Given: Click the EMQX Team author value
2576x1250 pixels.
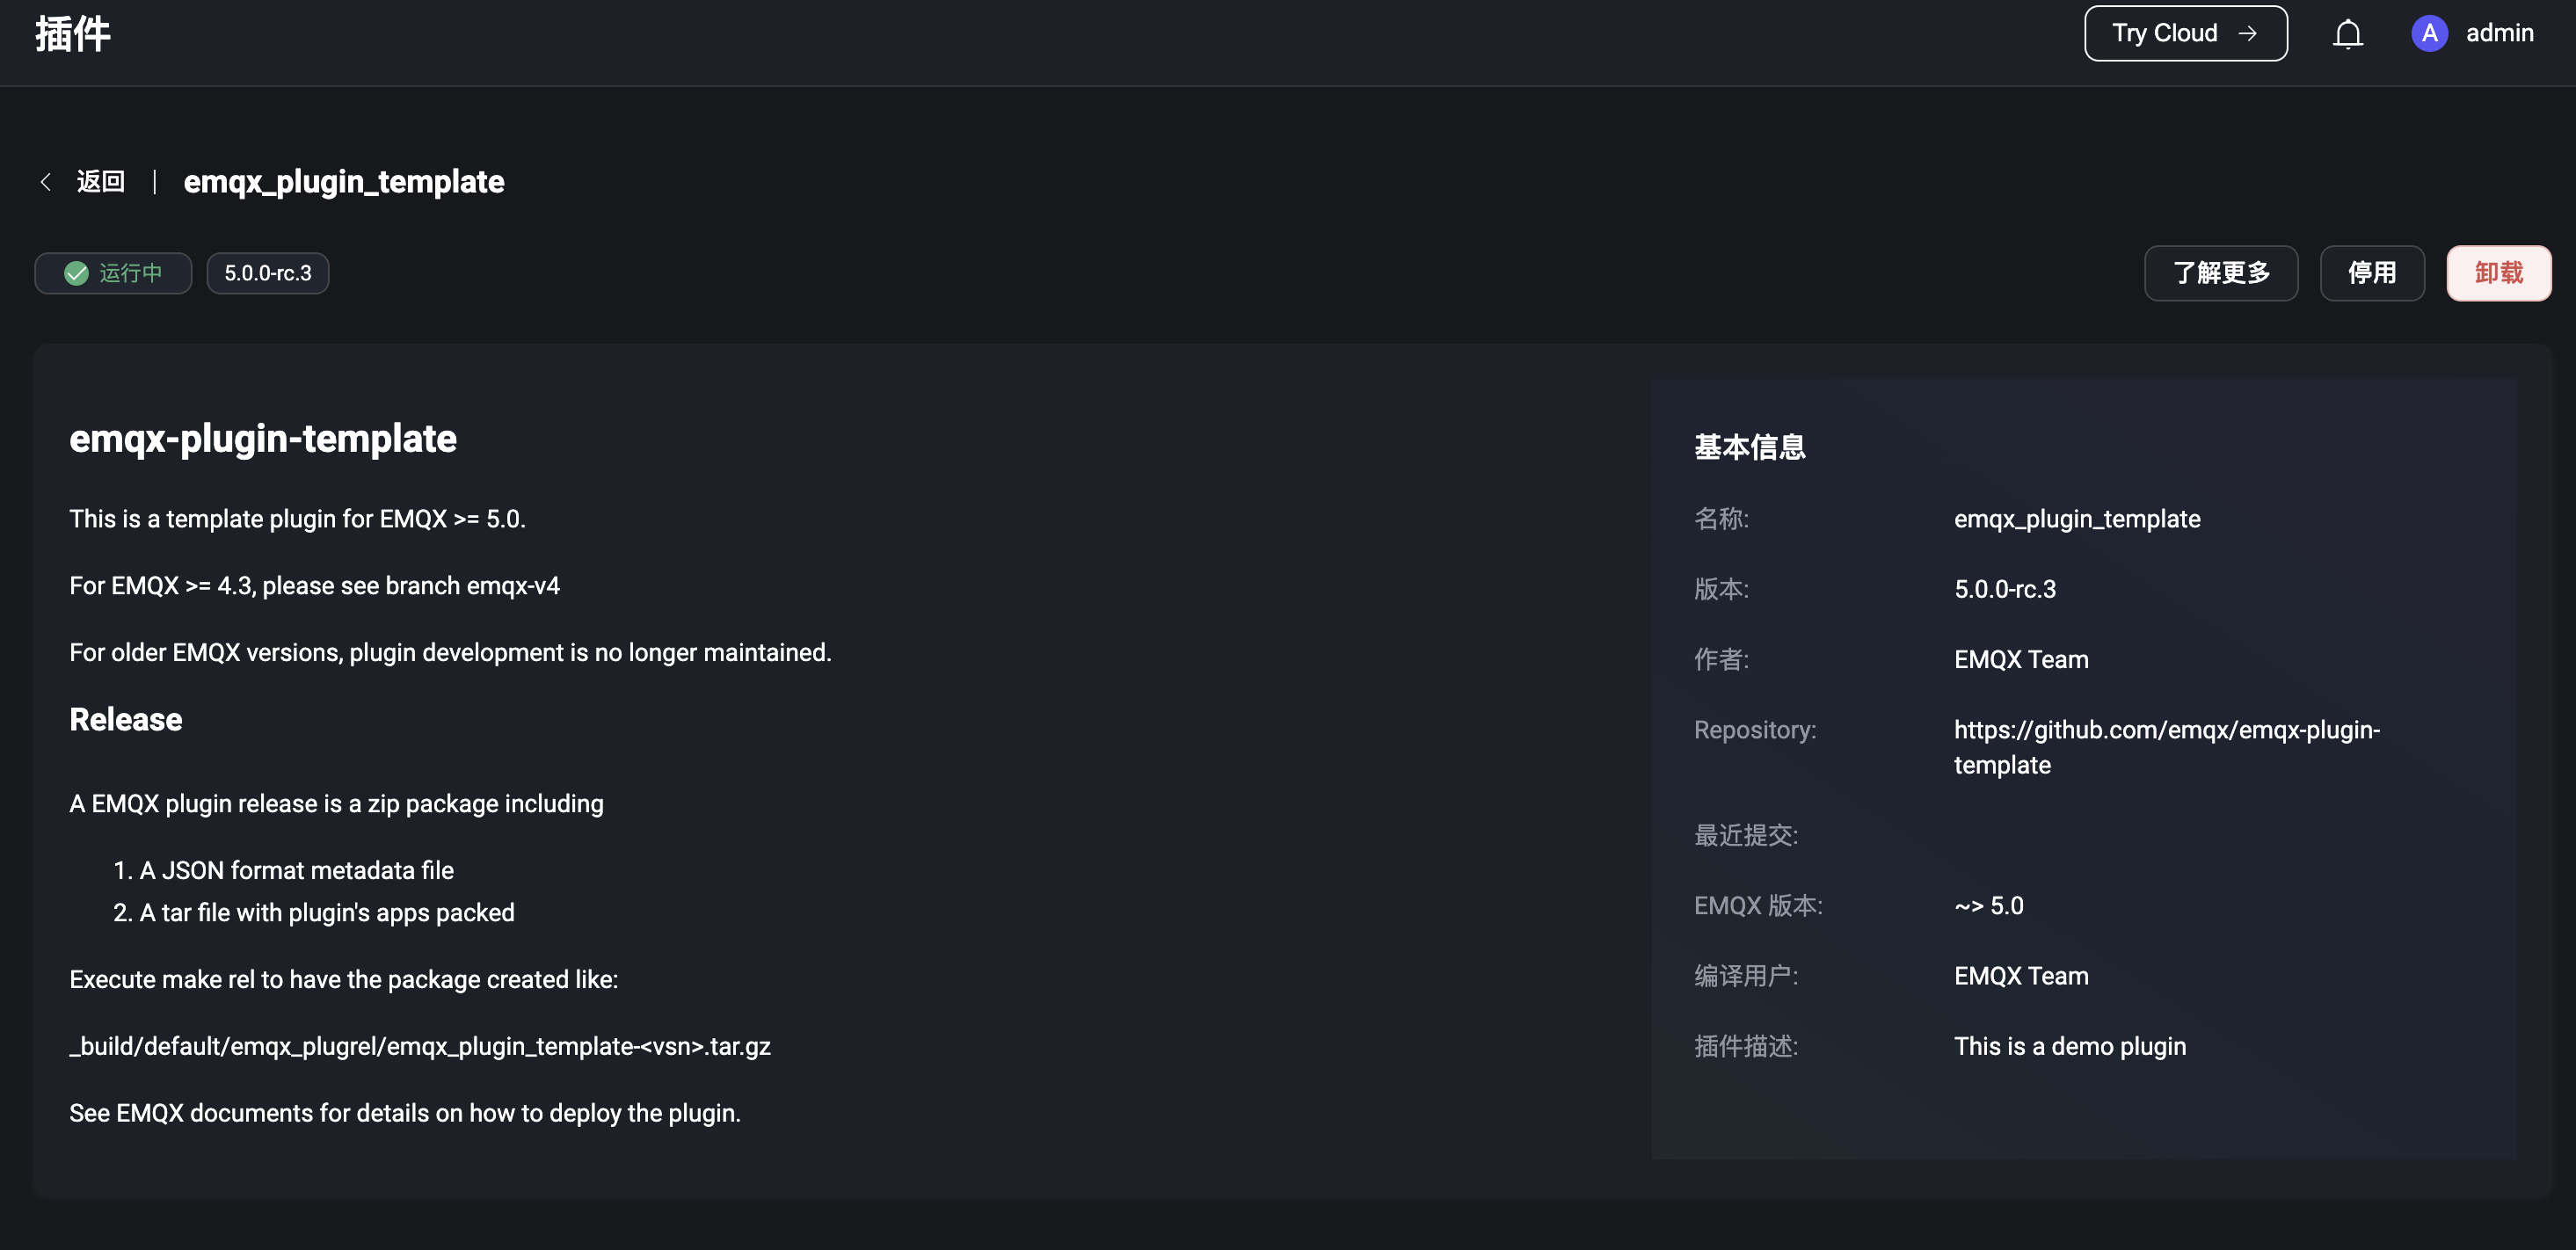Looking at the screenshot, I should tap(2020, 659).
